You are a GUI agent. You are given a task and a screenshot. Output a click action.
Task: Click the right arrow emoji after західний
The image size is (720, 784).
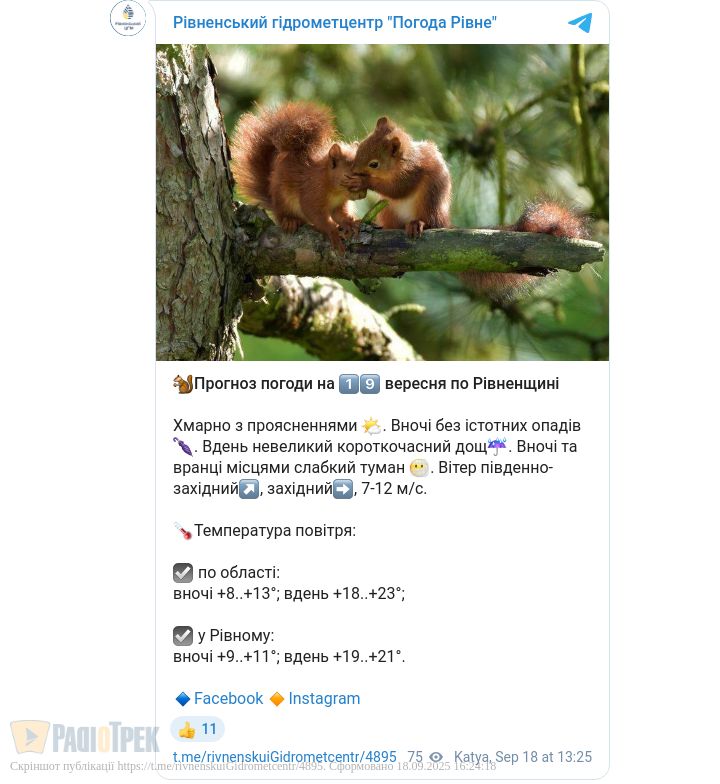(343, 489)
